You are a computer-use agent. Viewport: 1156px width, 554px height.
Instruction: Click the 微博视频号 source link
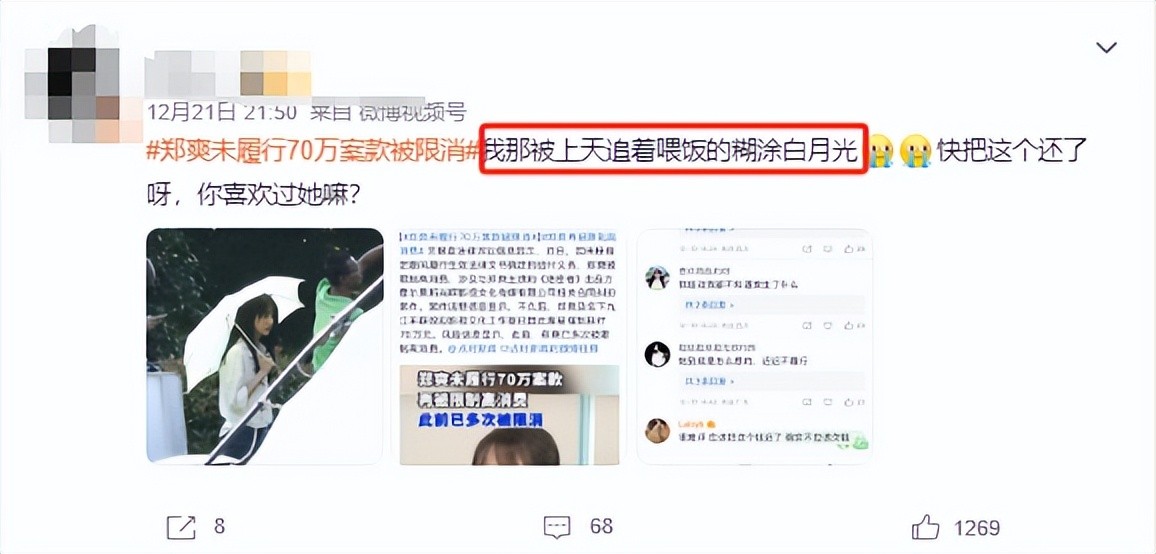[411, 113]
